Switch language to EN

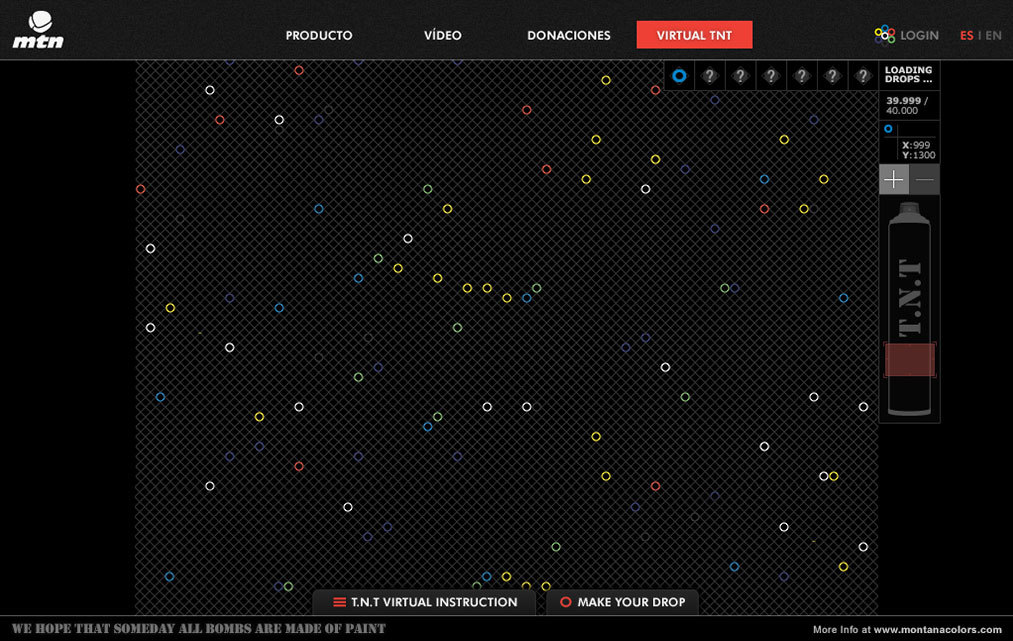[x=993, y=35]
